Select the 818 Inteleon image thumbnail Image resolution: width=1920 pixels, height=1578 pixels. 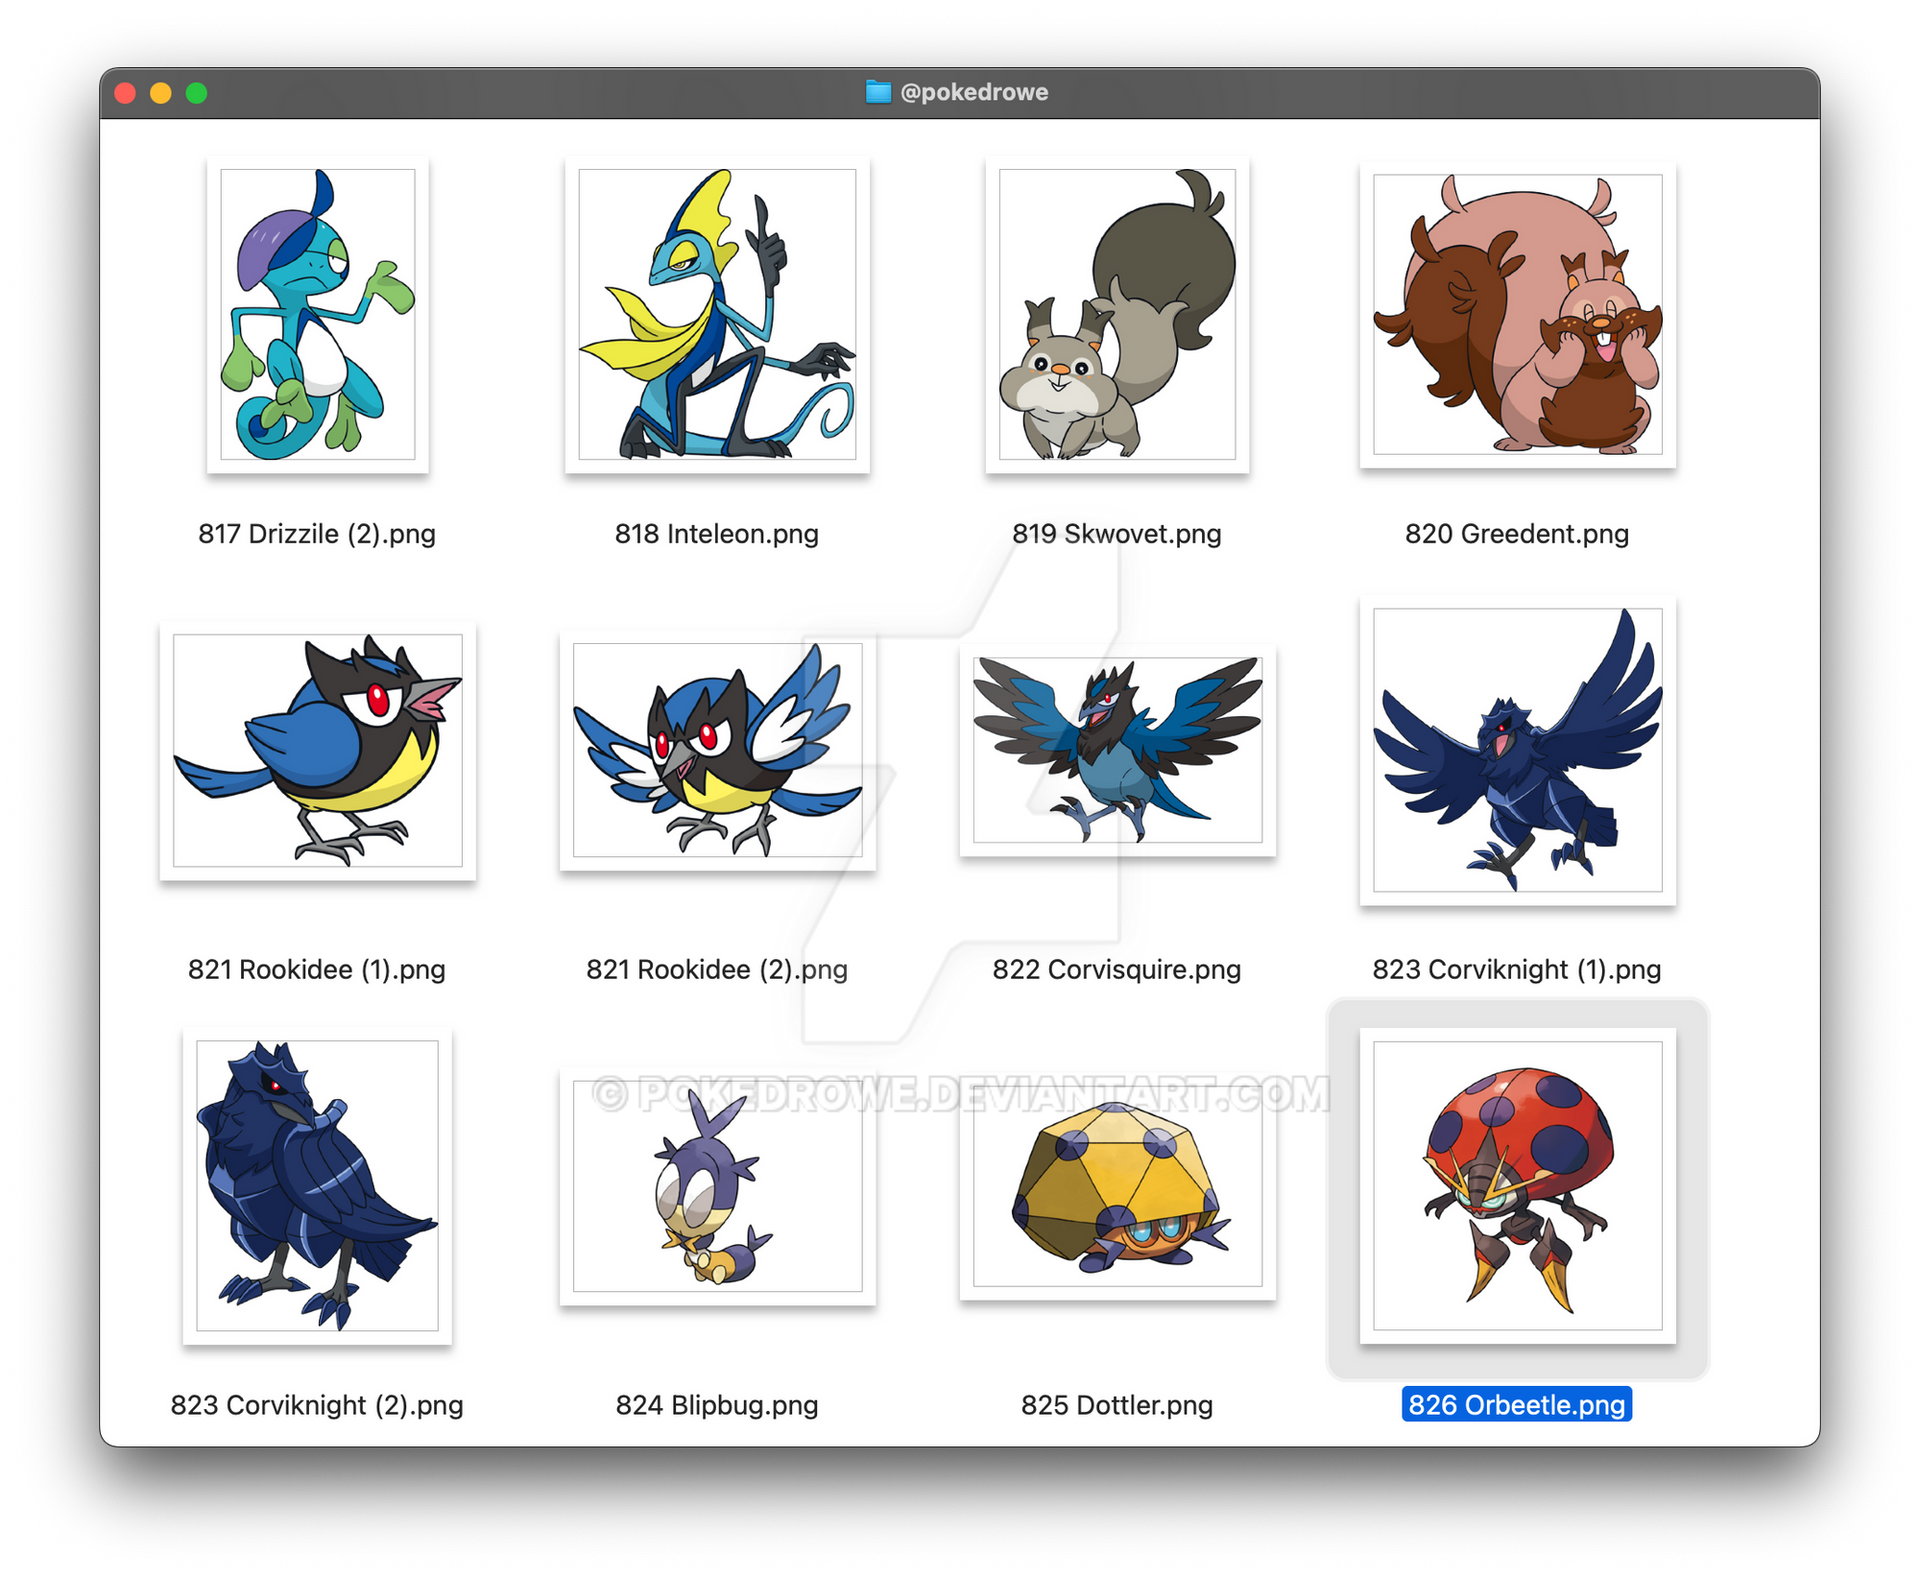coord(717,314)
